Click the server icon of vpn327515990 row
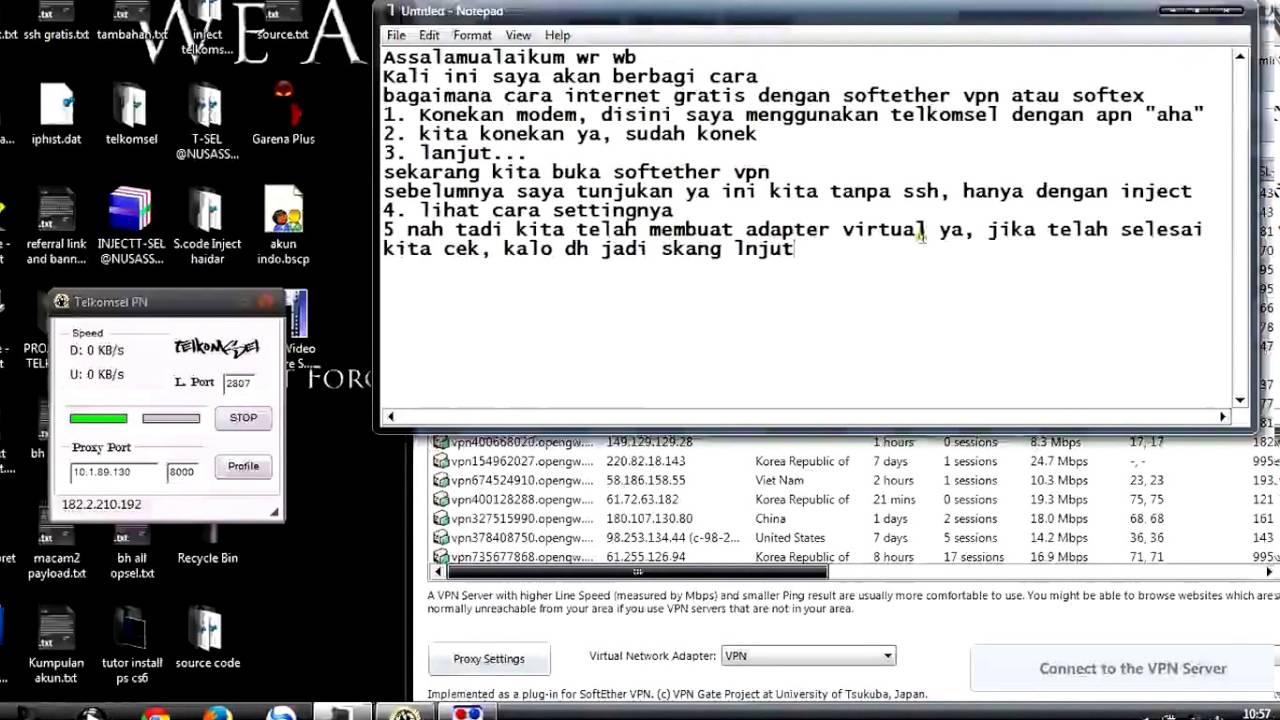Viewport: 1280px width, 720px height. click(440, 518)
